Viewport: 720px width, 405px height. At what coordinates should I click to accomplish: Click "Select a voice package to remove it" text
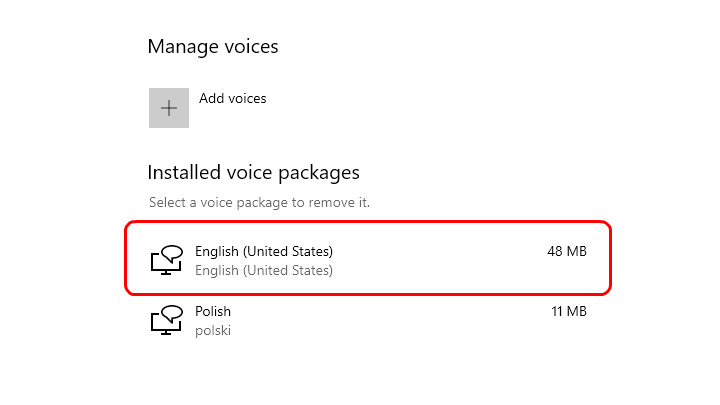click(259, 202)
